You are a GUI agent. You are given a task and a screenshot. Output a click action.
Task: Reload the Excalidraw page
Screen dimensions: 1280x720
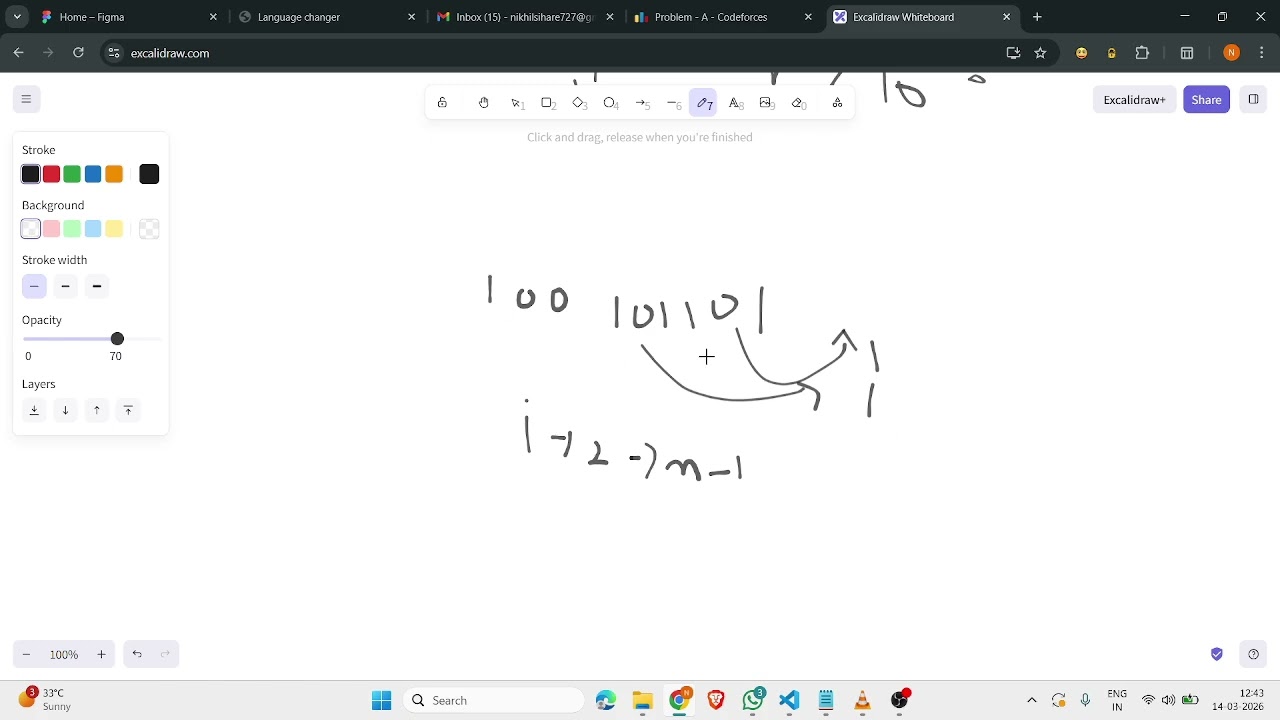click(78, 53)
